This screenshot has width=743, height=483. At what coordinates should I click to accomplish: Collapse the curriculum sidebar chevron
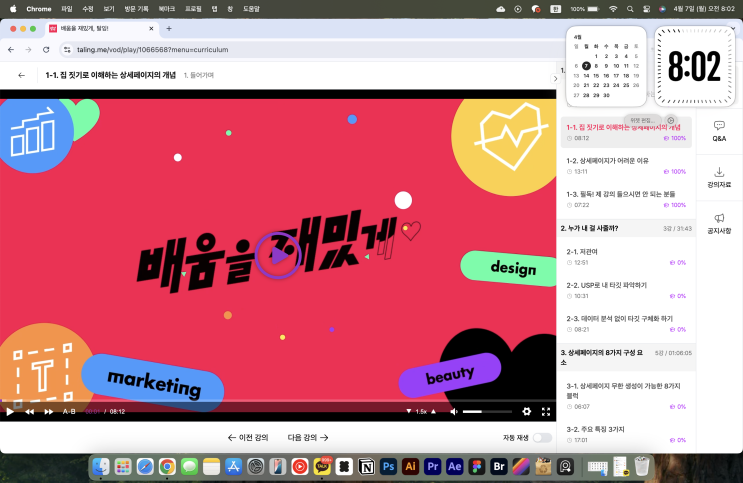point(556,78)
